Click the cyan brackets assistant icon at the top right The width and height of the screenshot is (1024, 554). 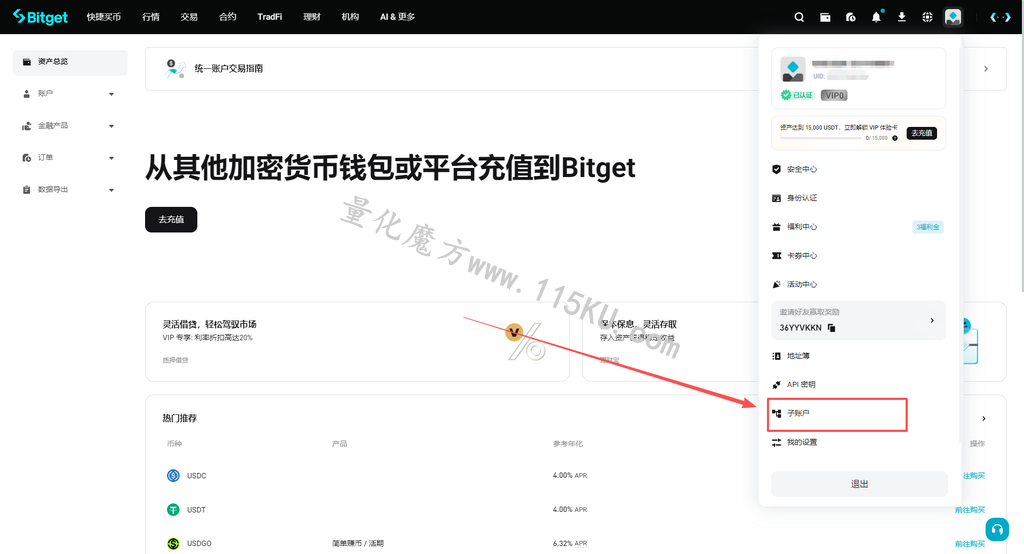(1000, 17)
